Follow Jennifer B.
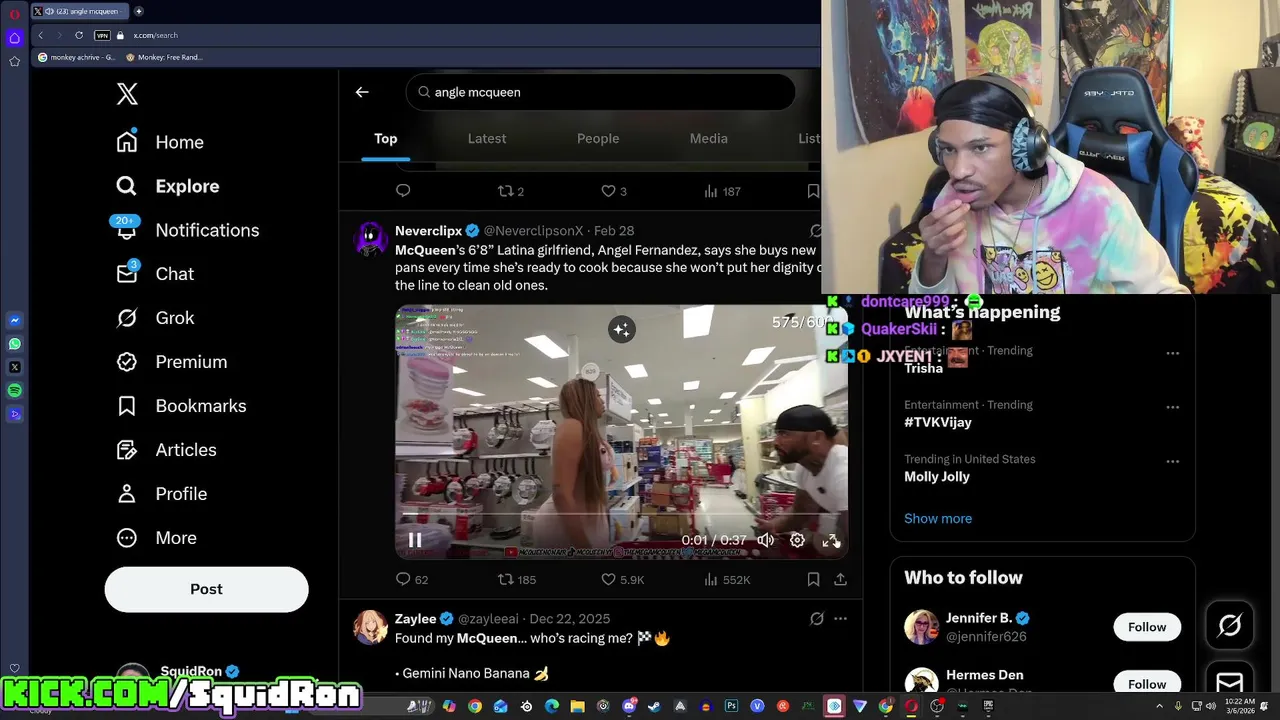 pyautogui.click(x=1147, y=627)
